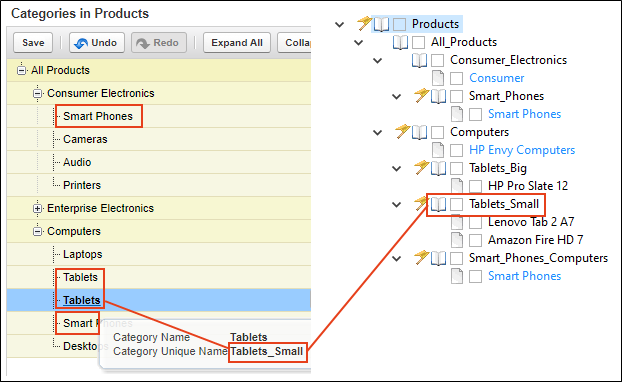Click the Amazon Fire HD 7 page icon
Viewport: 622px width, 382px height.
pyautogui.click(x=457, y=240)
